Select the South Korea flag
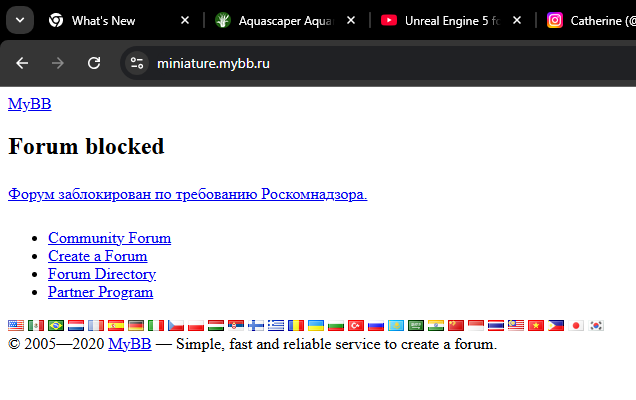 pyautogui.click(x=595, y=325)
